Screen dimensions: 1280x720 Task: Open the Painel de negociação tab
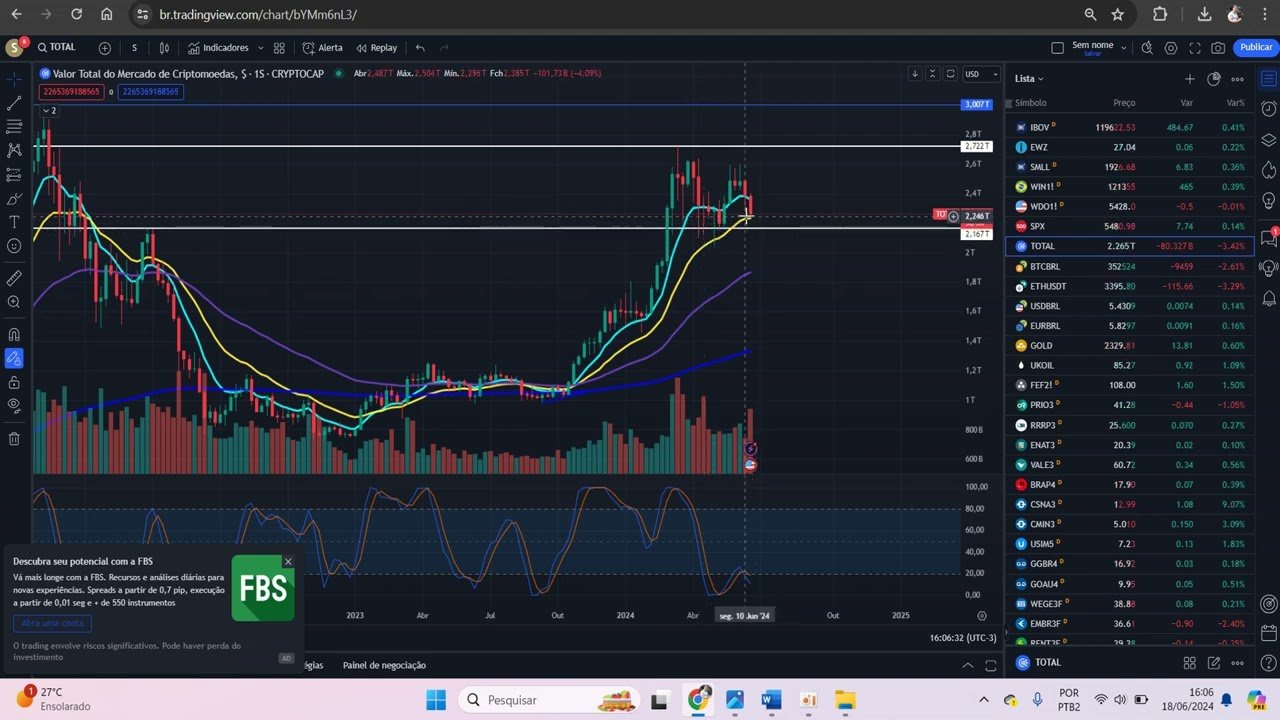384,665
